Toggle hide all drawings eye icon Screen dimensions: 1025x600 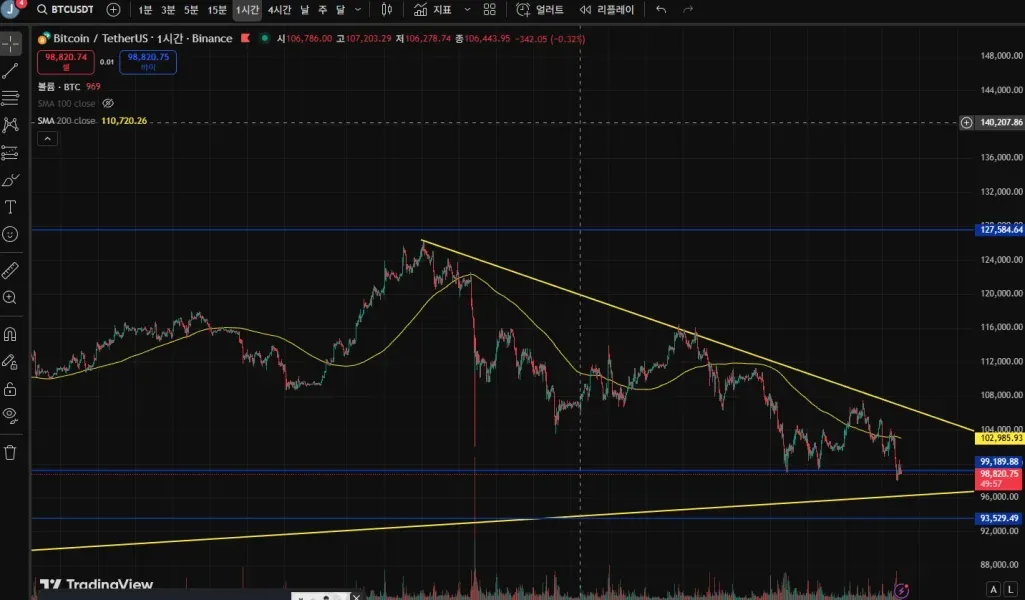[x=10, y=415]
